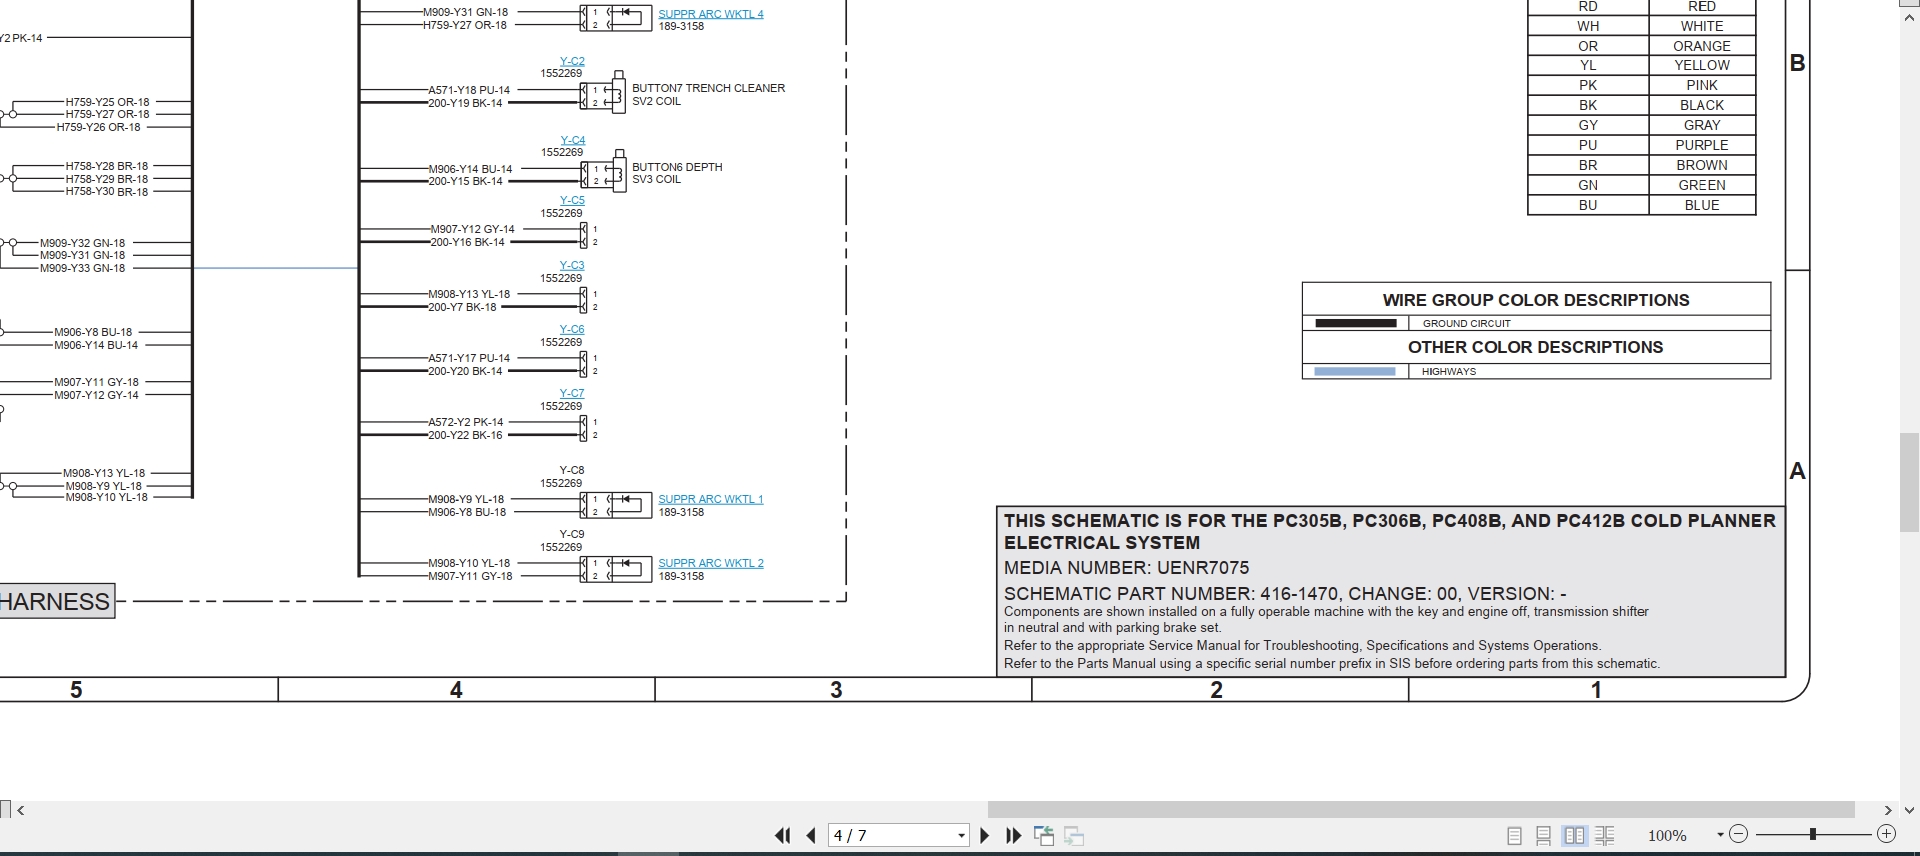Follow the Y-C2 connector link
Image resolution: width=1920 pixels, height=856 pixels.
point(572,61)
